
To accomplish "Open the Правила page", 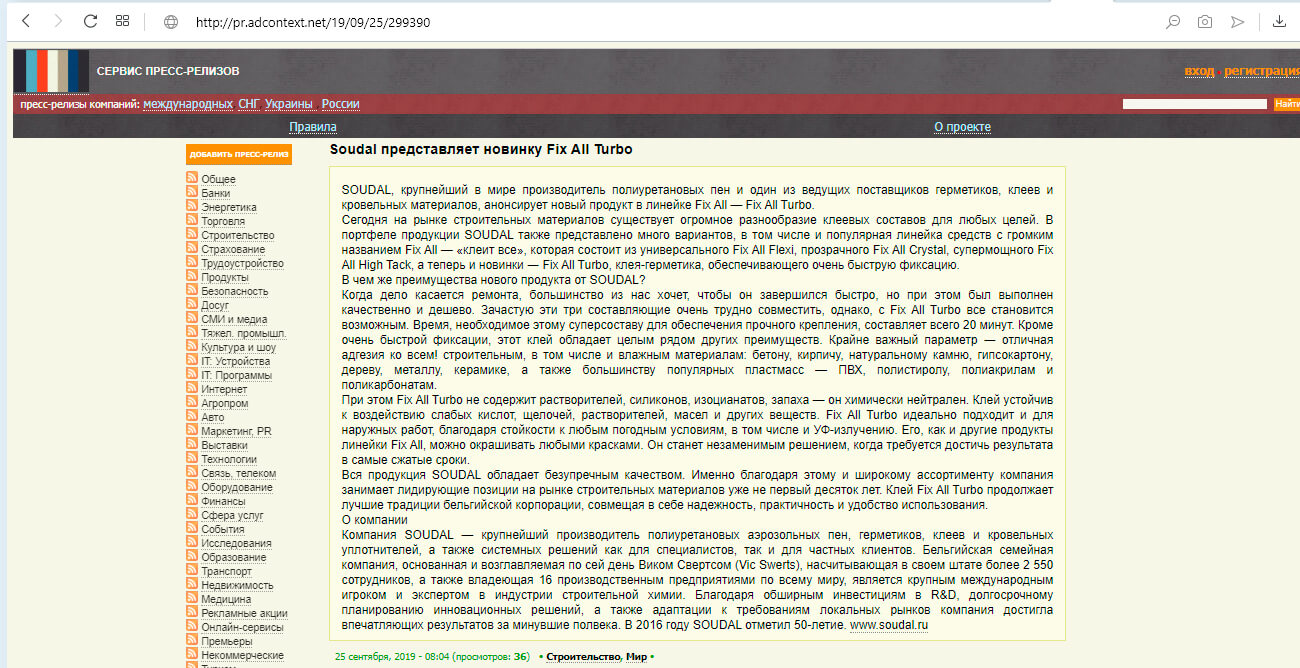I will click(x=313, y=127).
